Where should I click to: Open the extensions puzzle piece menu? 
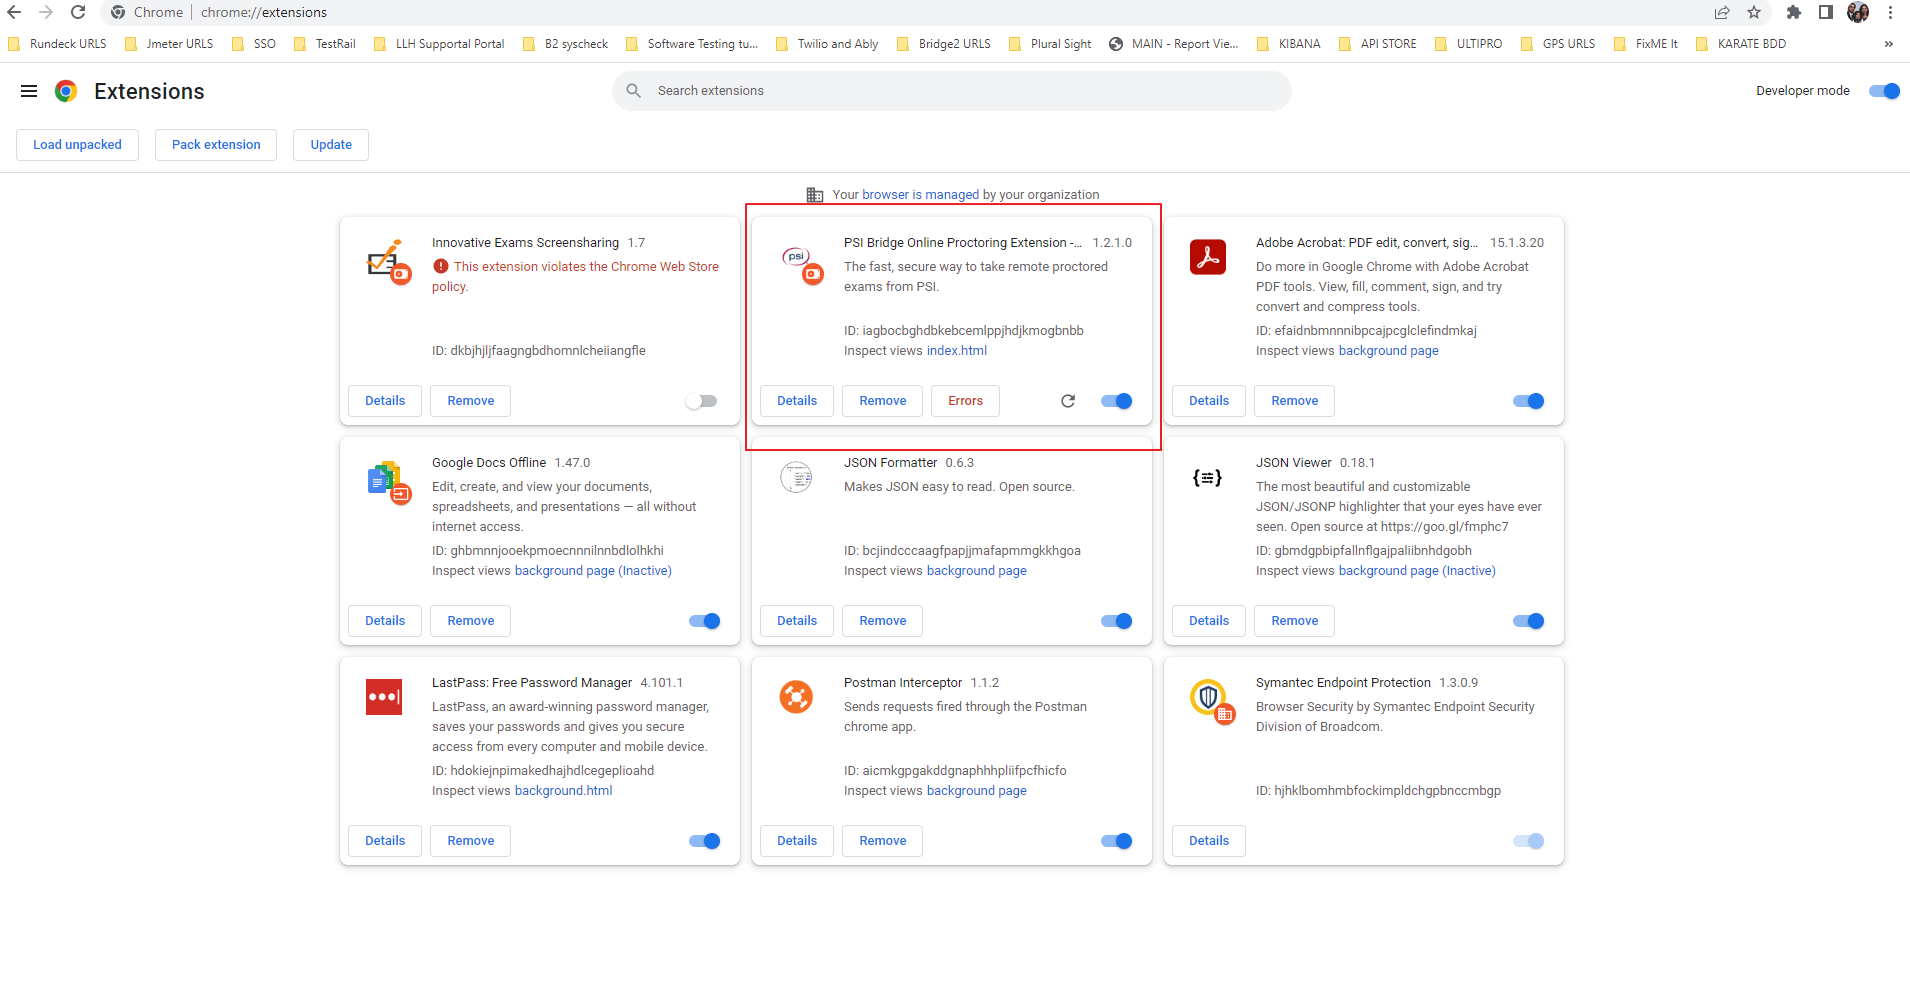(1794, 12)
